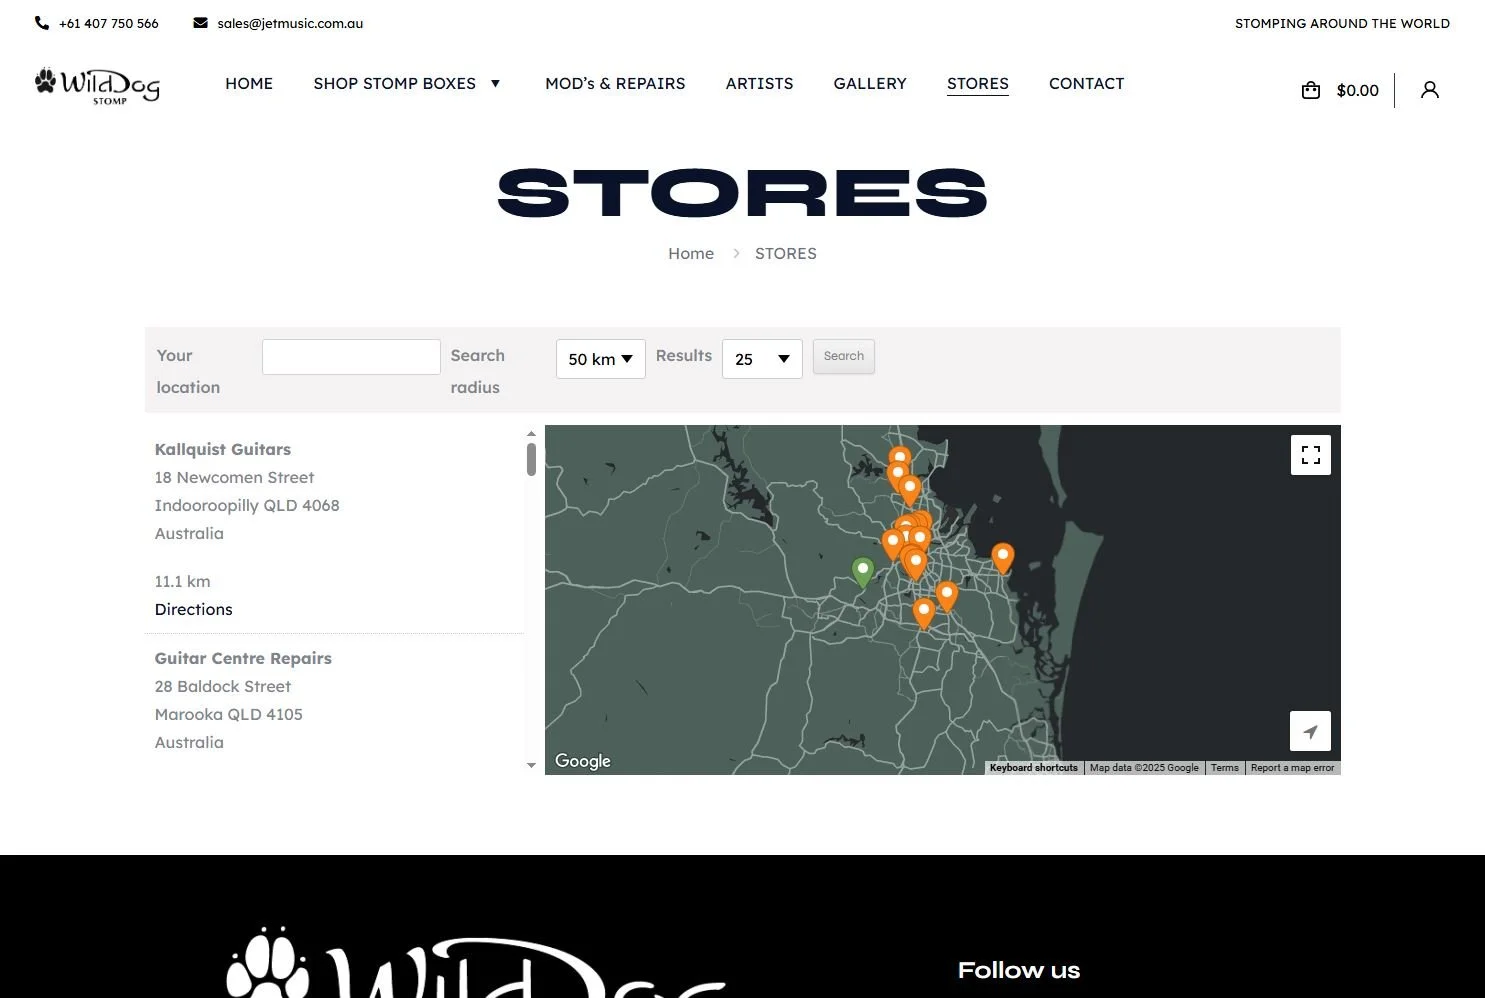
Task: Open the shopping bag cart icon
Action: 1311,90
